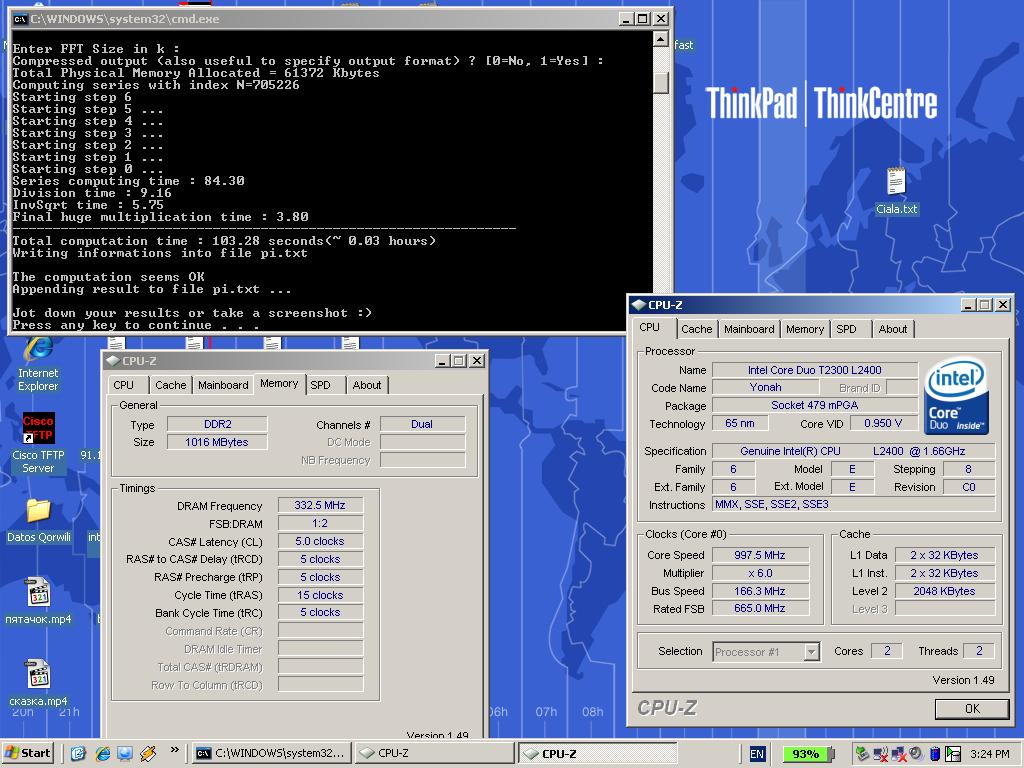Click the Core Speed value 997.5 MHz

point(760,555)
